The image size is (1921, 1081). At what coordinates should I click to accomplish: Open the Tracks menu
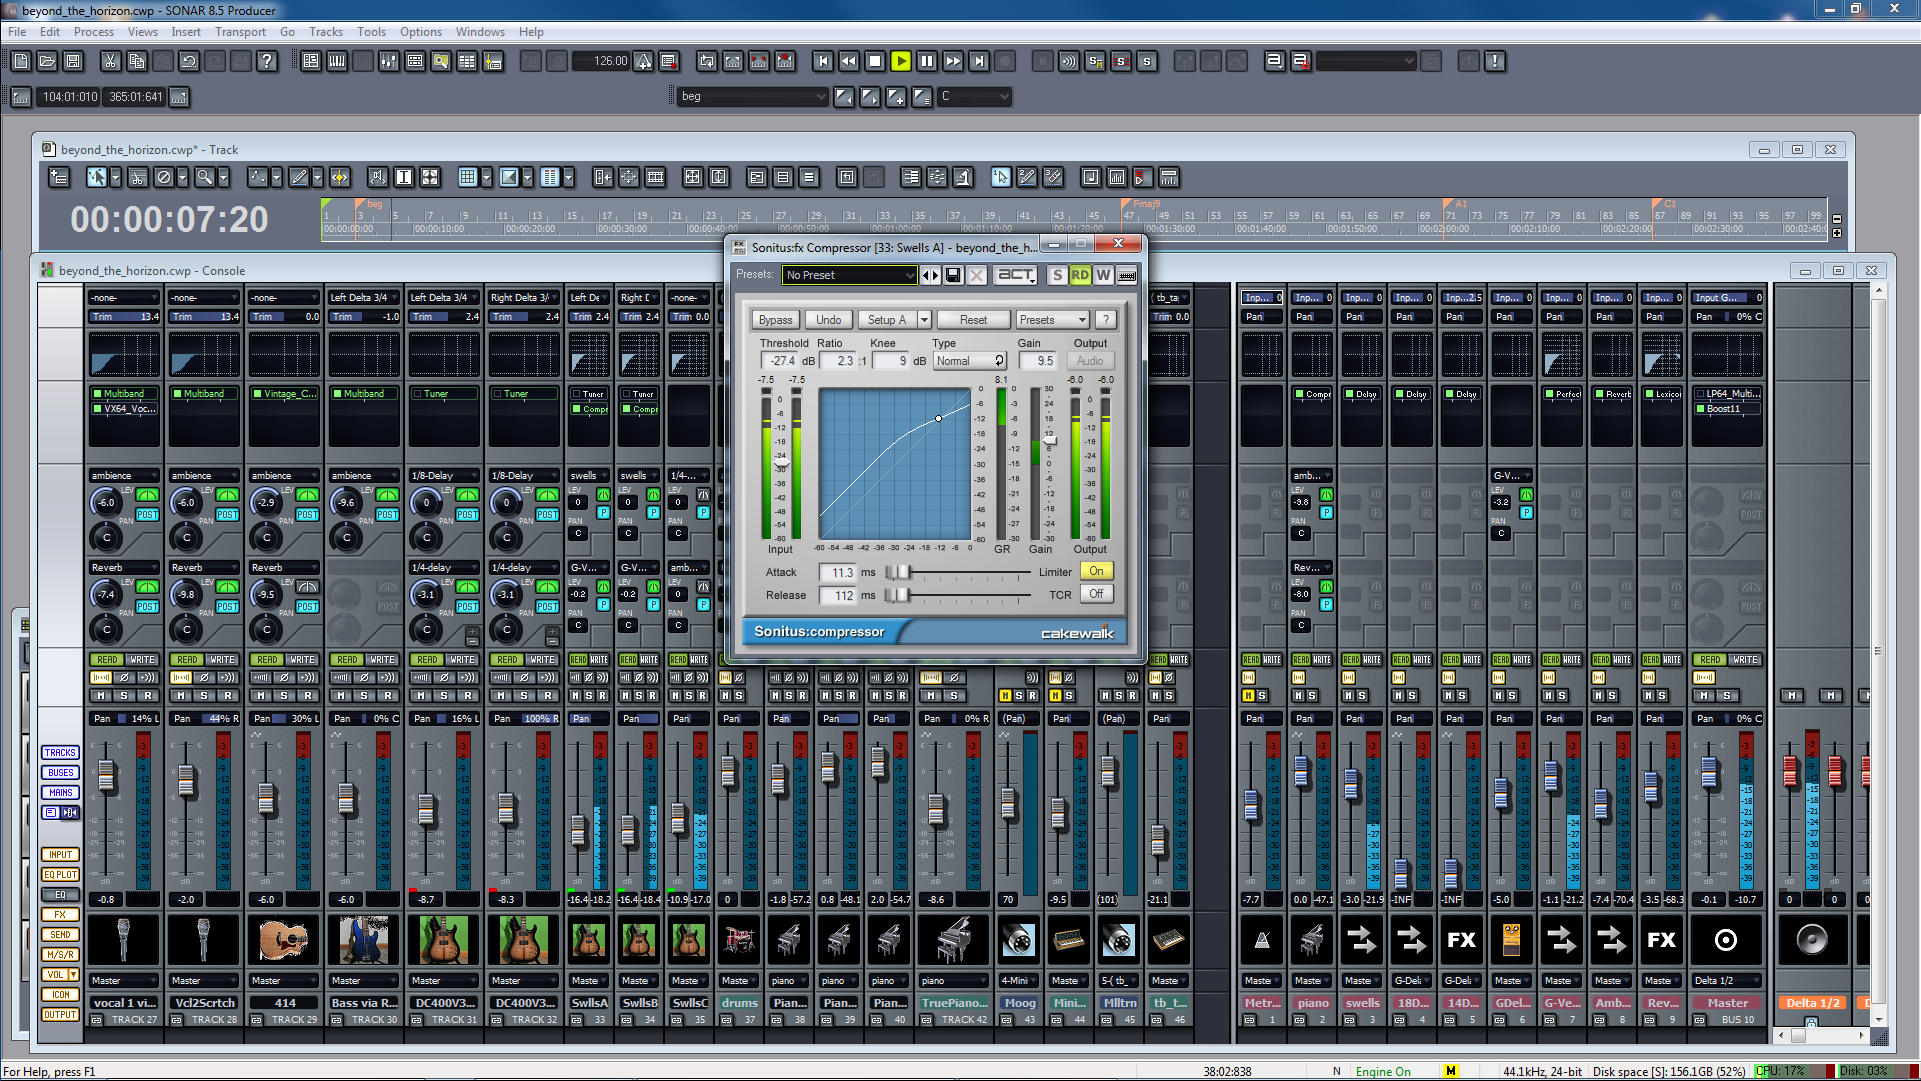coord(326,32)
